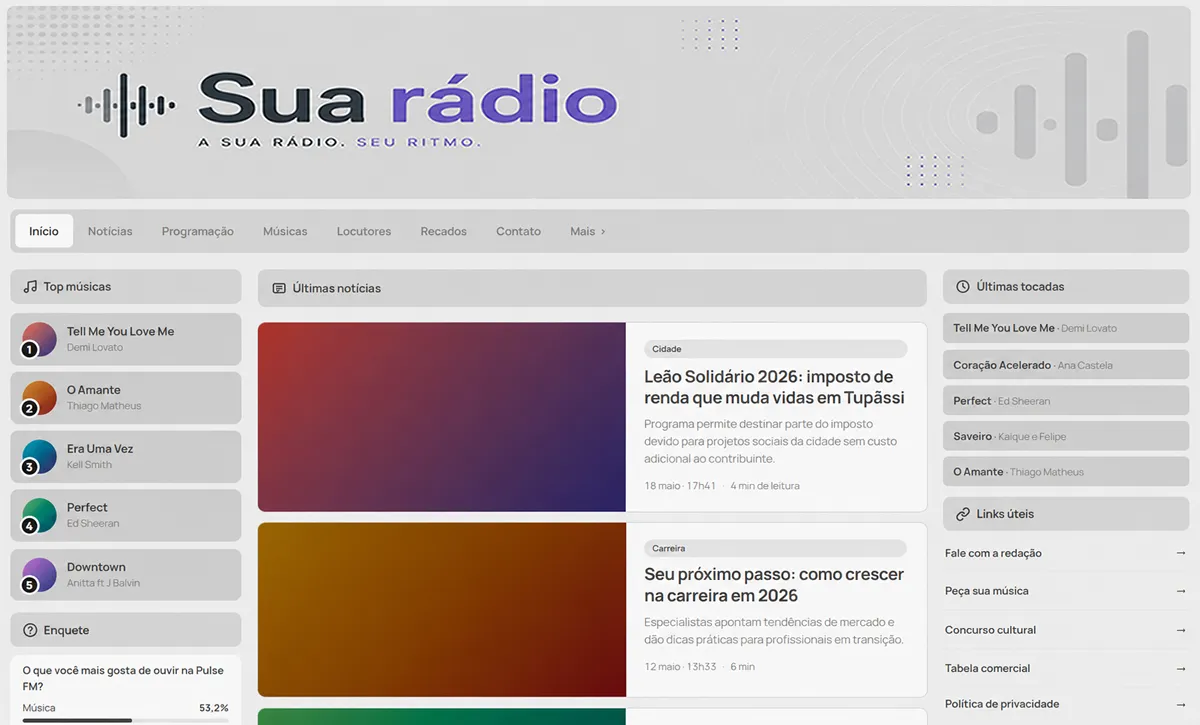This screenshot has width=1200, height=725.
Task: Open Tabela comercial link
Action: (x=987, y=668)
